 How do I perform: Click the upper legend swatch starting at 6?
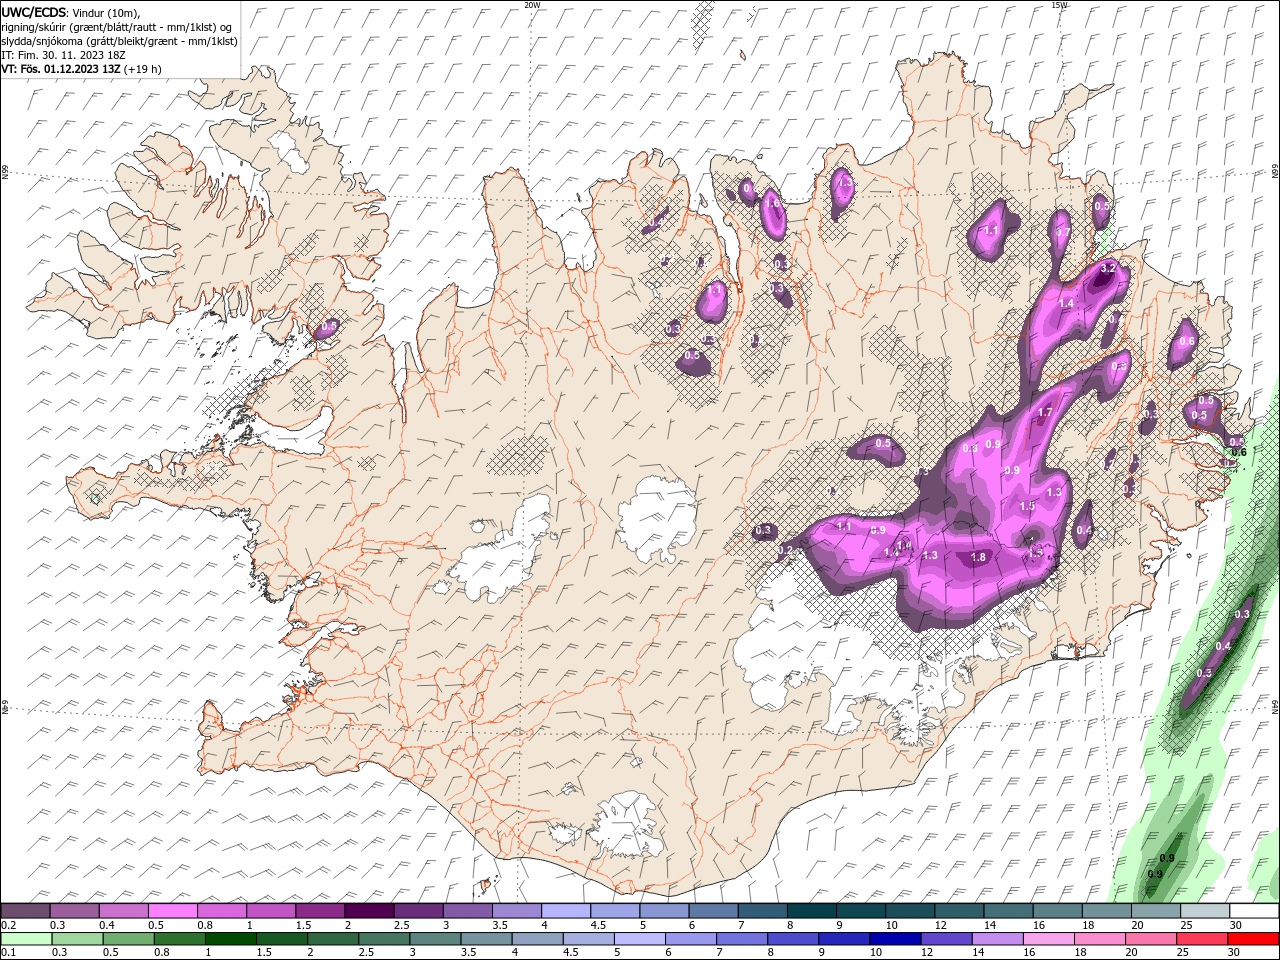pos(713,911)
